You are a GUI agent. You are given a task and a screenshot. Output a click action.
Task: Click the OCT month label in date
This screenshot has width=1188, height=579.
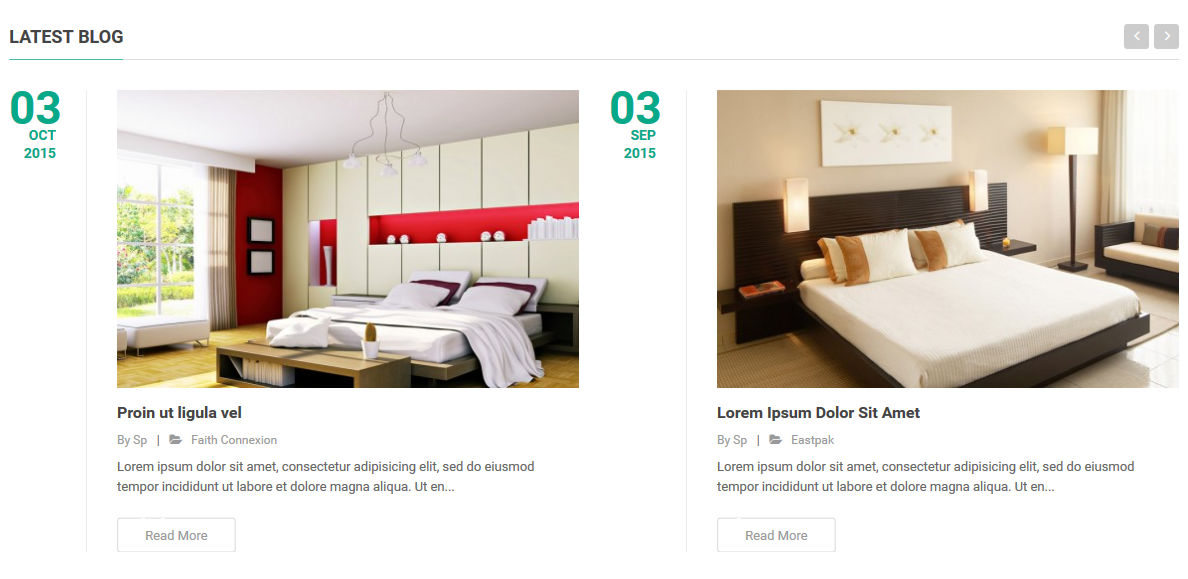(x=42, y=136)
